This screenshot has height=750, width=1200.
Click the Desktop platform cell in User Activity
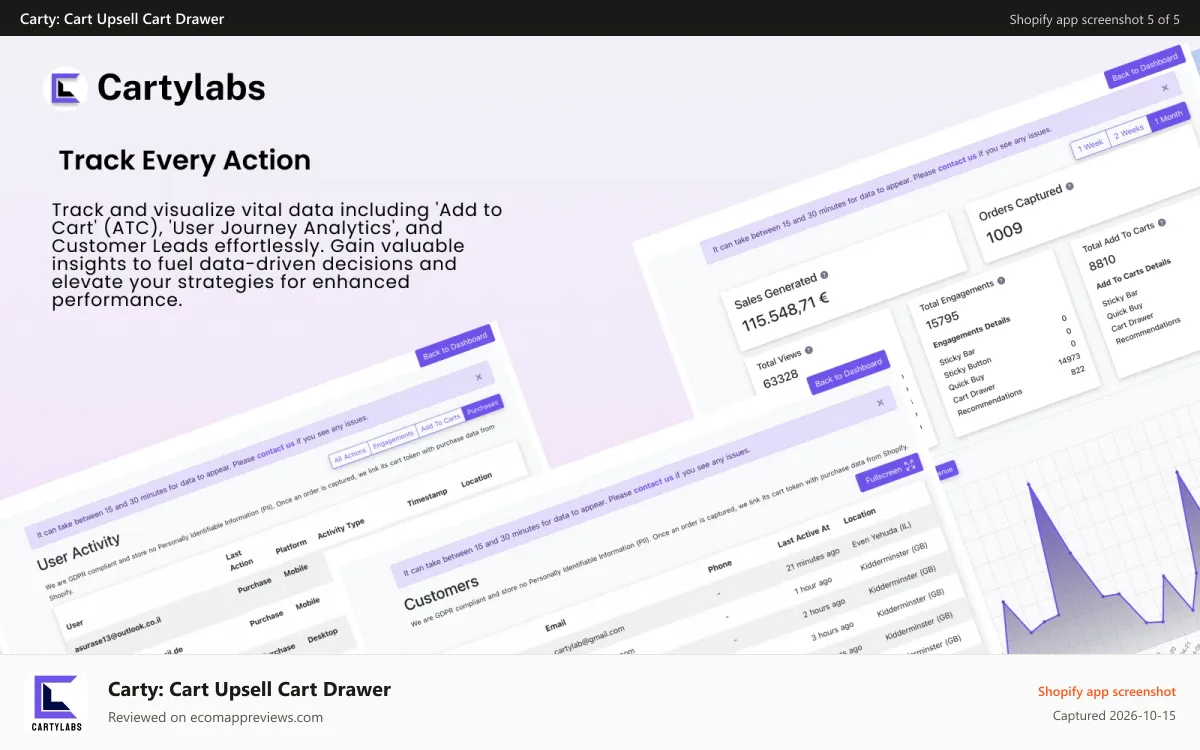(x=322, y=634)
